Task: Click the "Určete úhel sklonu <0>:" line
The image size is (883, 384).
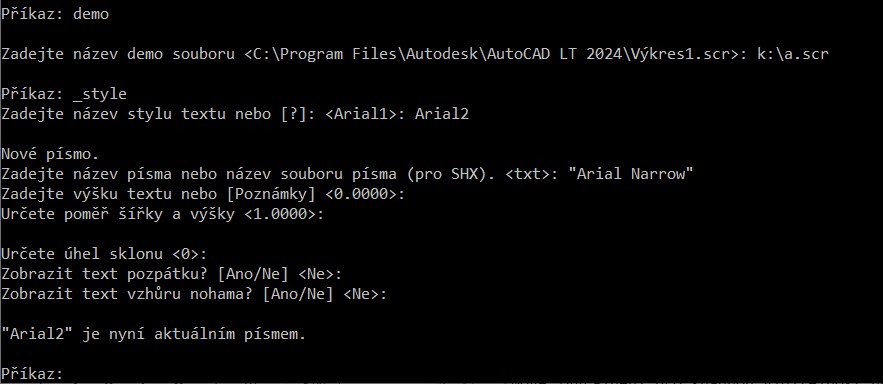Action: (x=105, y=254)
